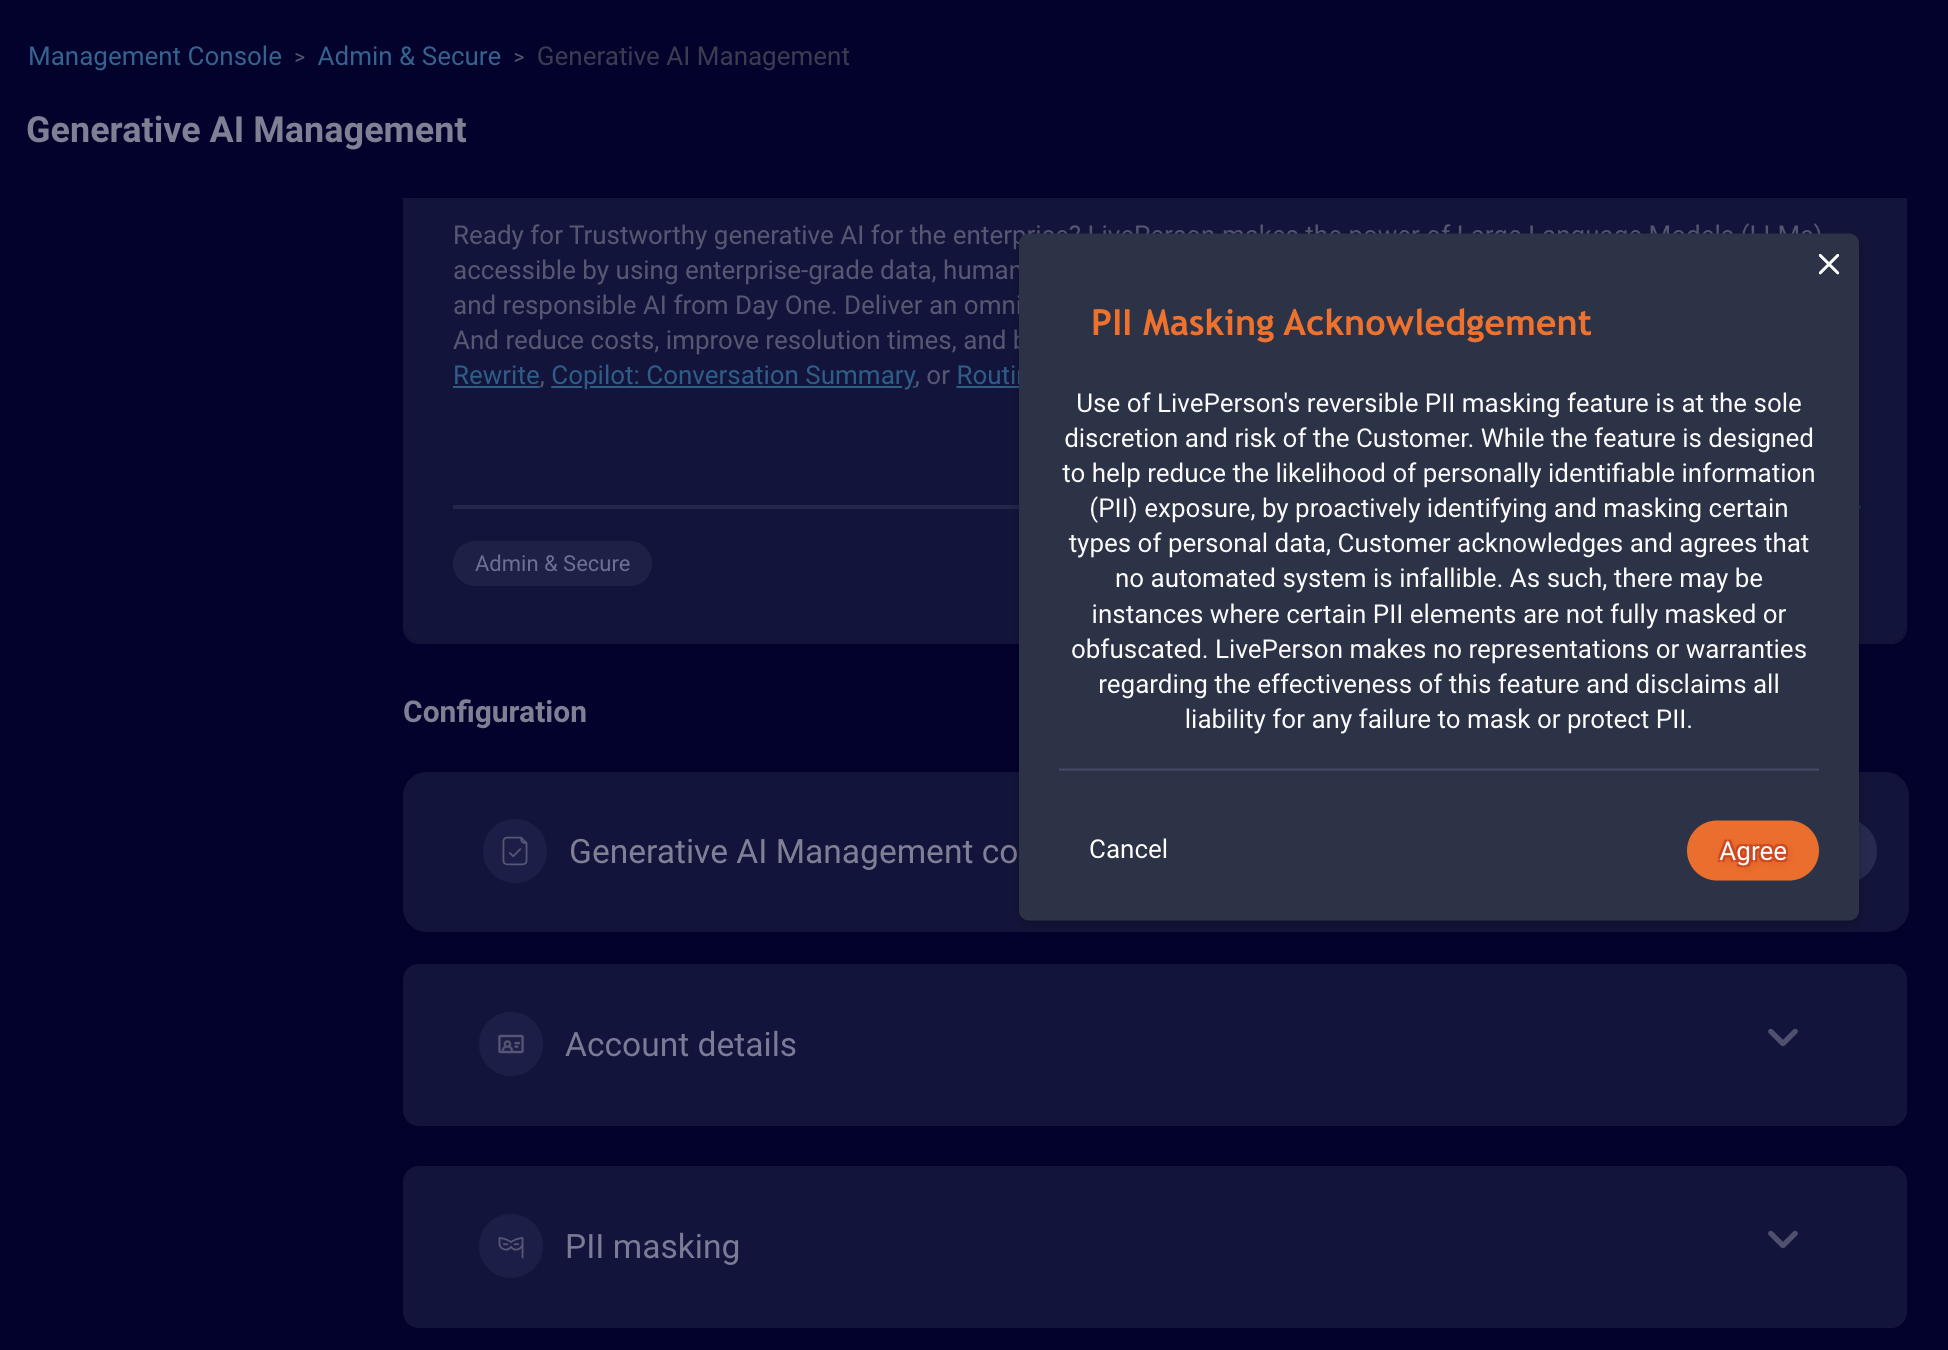1948x1350 pixels.
Task: Navigate to Management Console via breadcrumb
Action: [x=154, y=56]
